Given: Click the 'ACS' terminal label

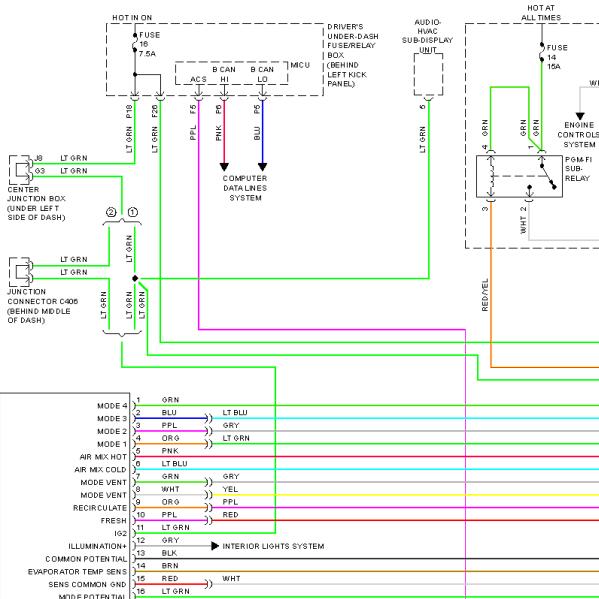Looking at the screenshot, I should pyautogui.click(x=198, y=79).
